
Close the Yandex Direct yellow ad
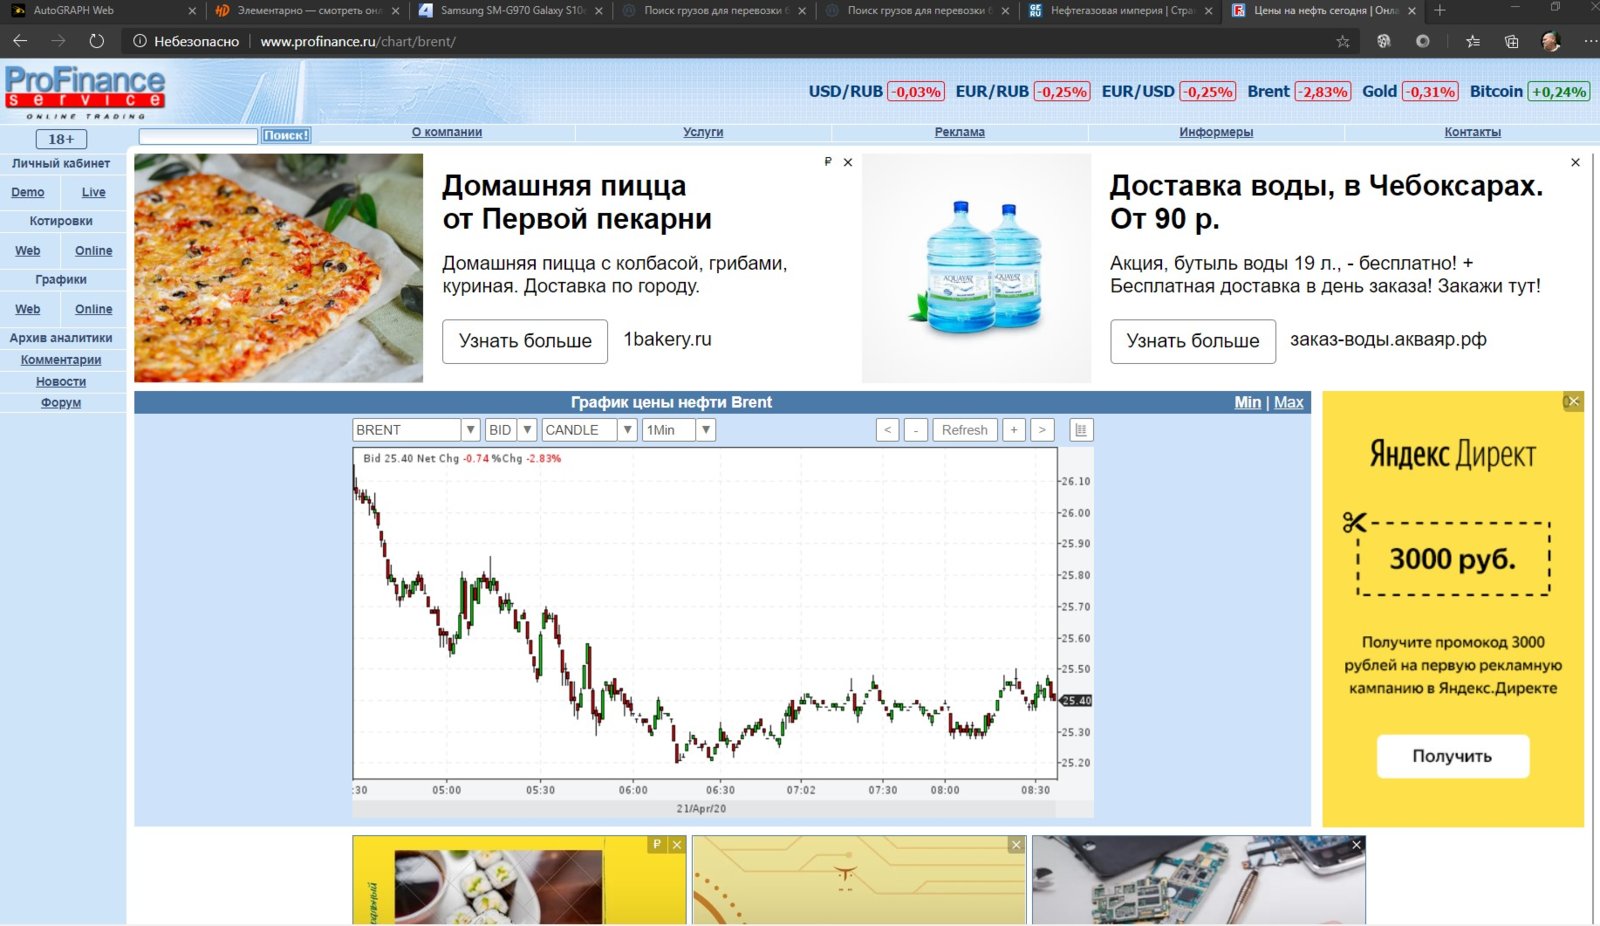(1573, 401)
